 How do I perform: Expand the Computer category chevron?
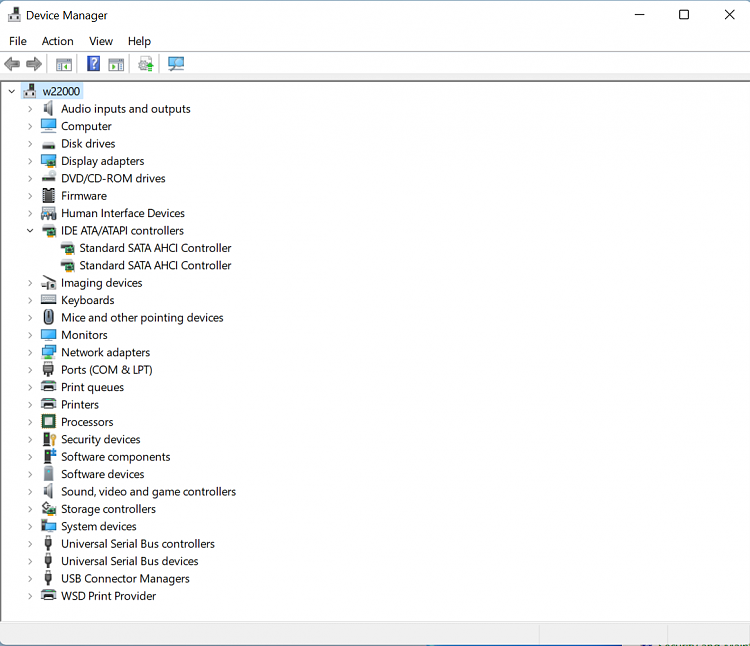point(30,126)
